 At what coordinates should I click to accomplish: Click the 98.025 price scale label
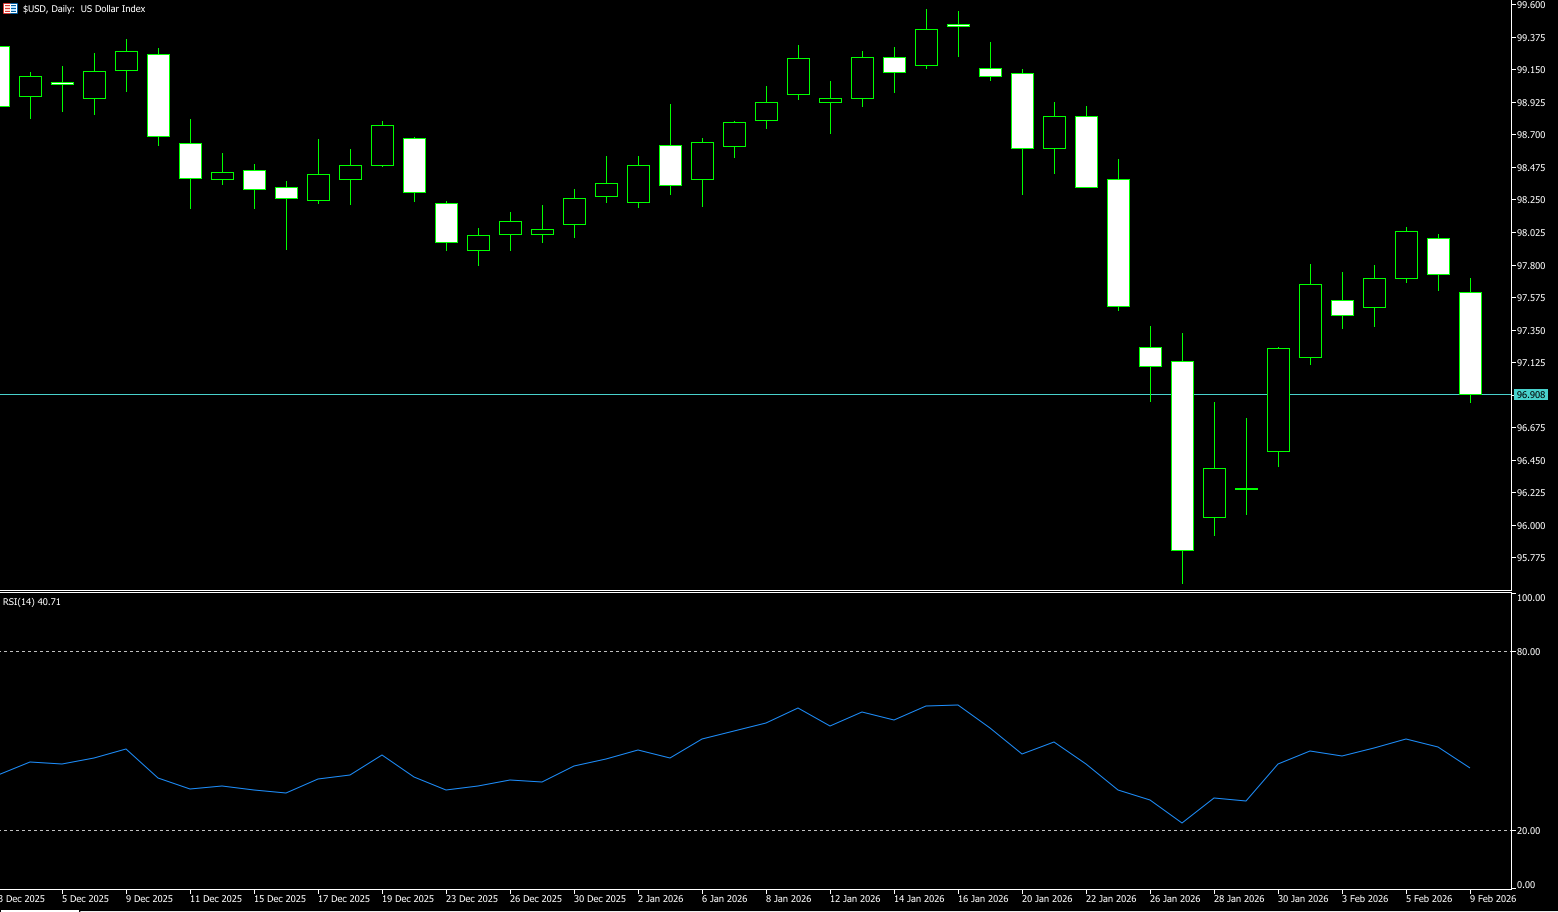(1531, 233)
